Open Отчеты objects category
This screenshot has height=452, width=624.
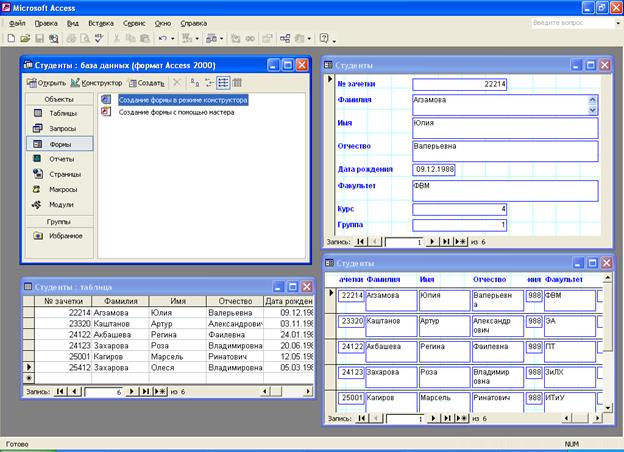(60, 158)
